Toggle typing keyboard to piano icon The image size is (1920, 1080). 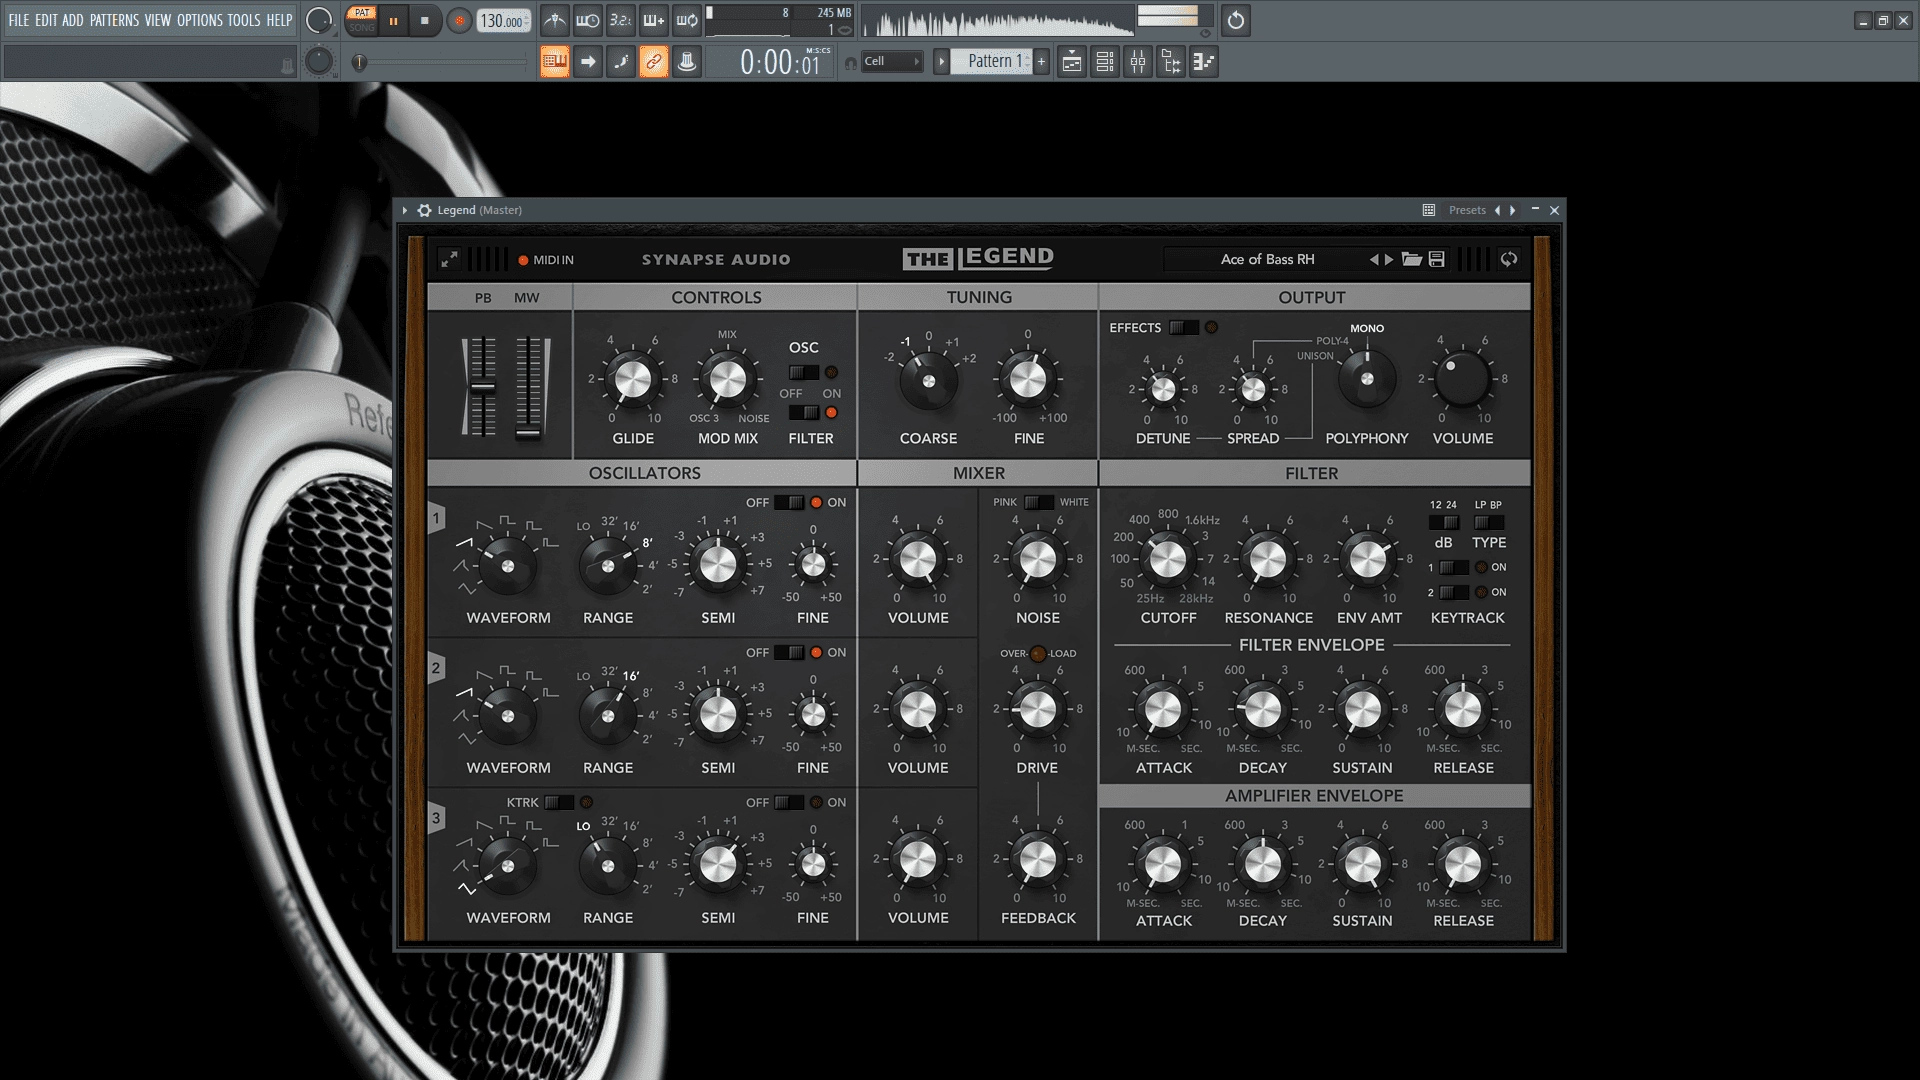(x=554, y=62)
